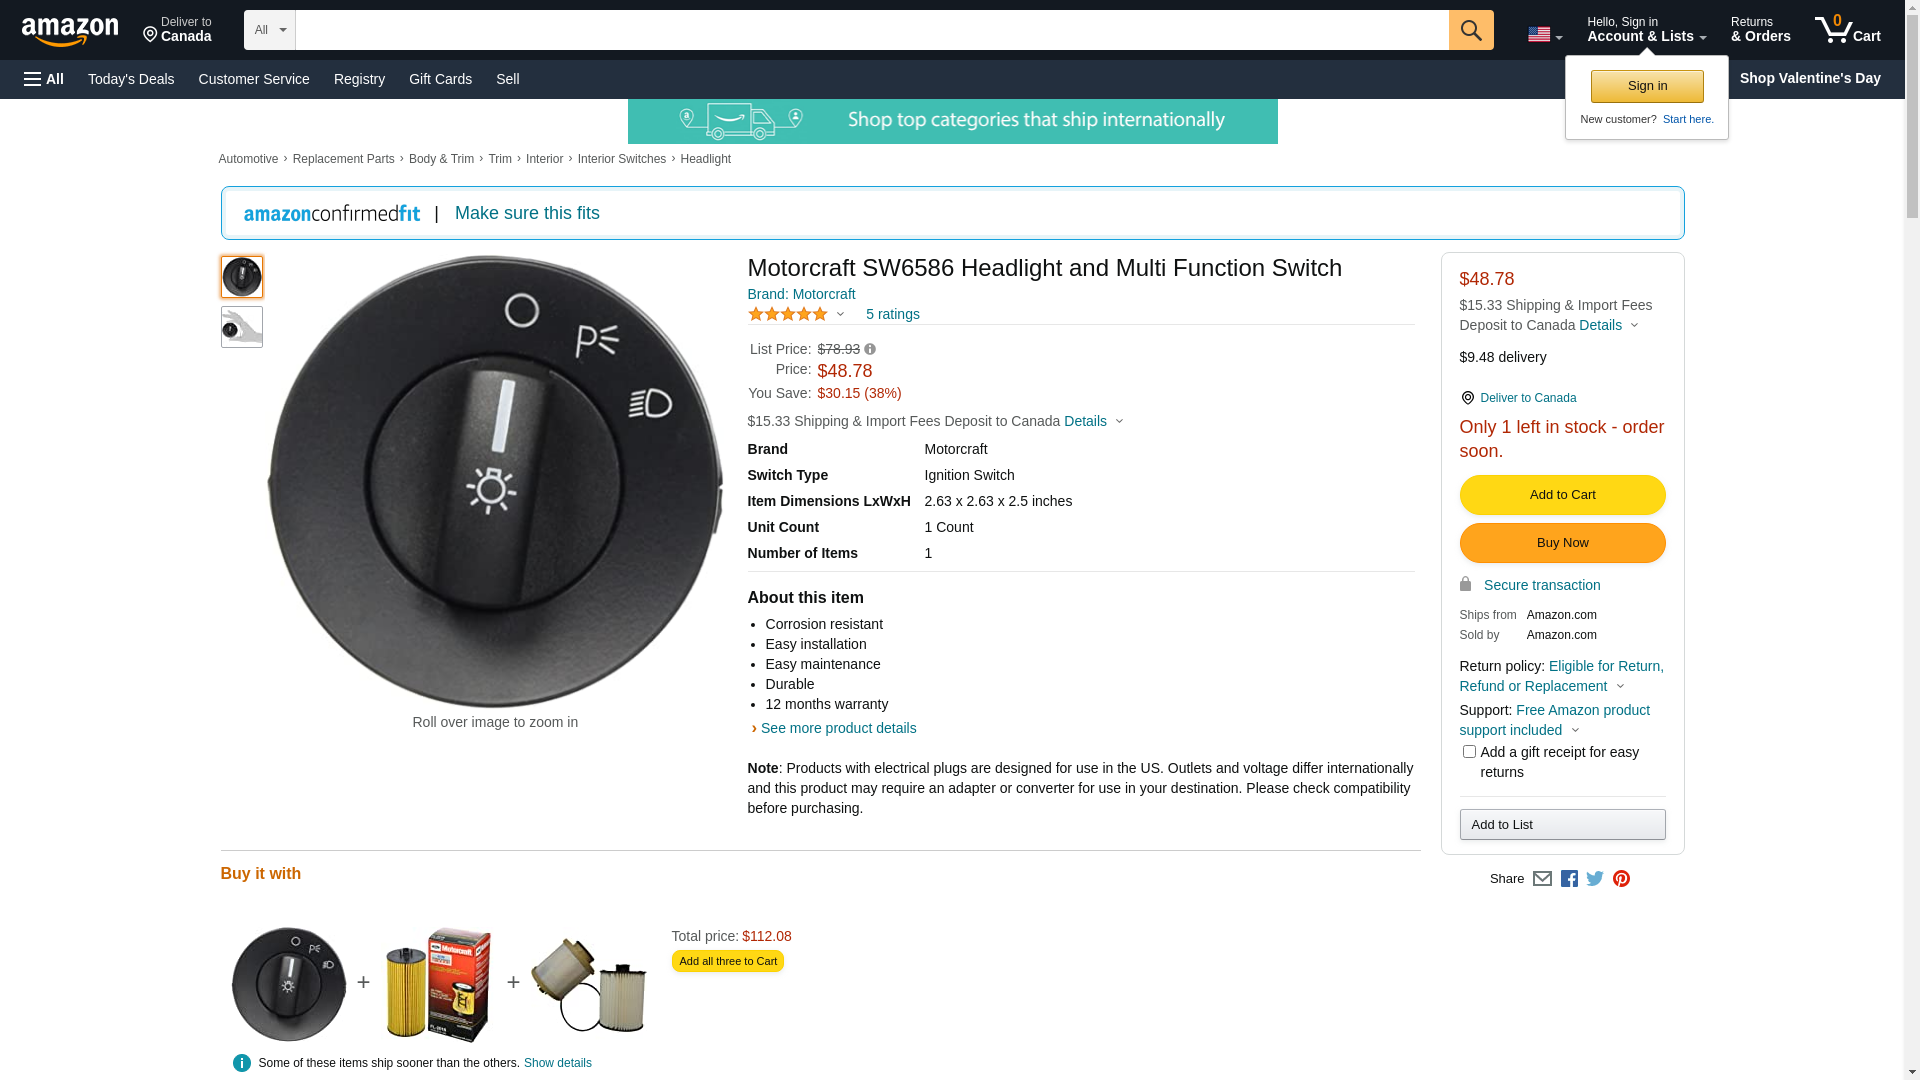Open the 5 ratings link
The width and height of the screenshot is (1920, 1080).
point(892,314)
